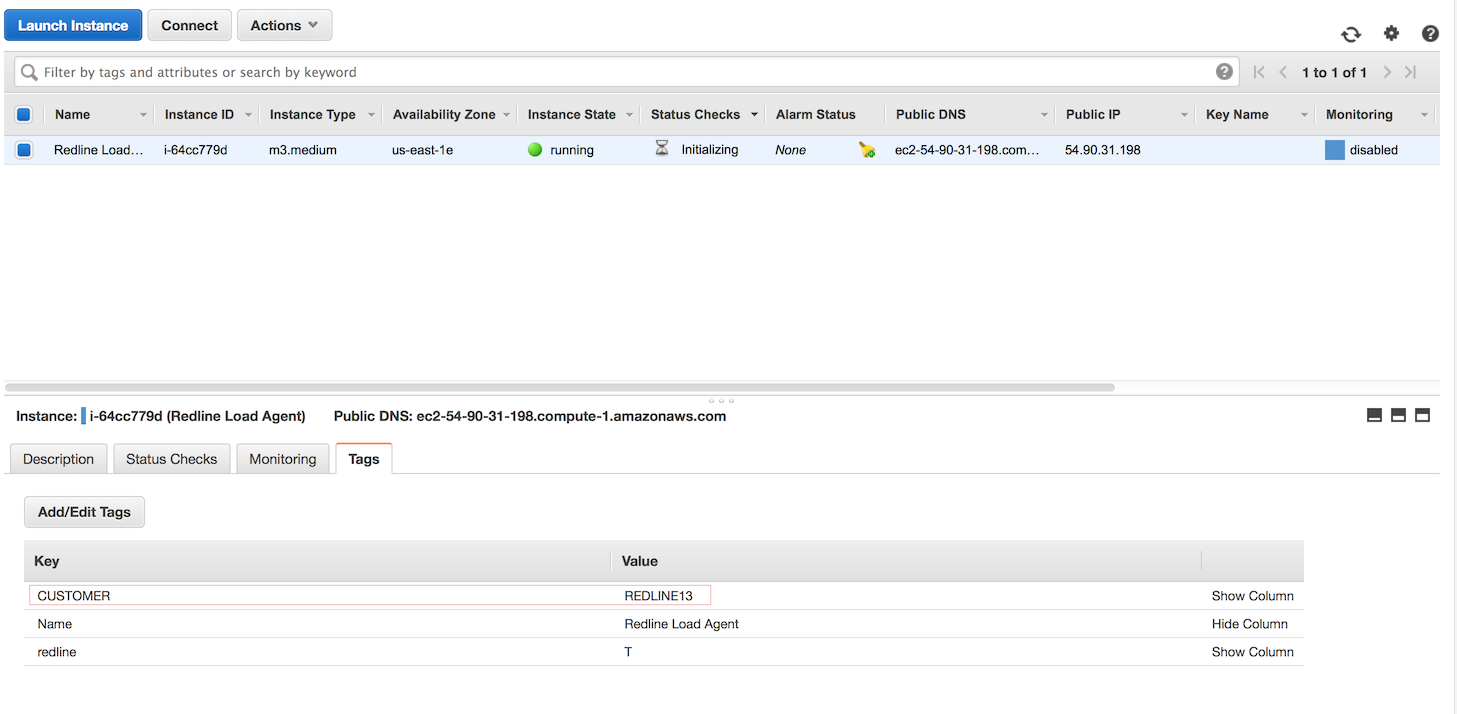Open the Public DNS column dropdown arrow

pyautogui.click(x=1044, y=115)
